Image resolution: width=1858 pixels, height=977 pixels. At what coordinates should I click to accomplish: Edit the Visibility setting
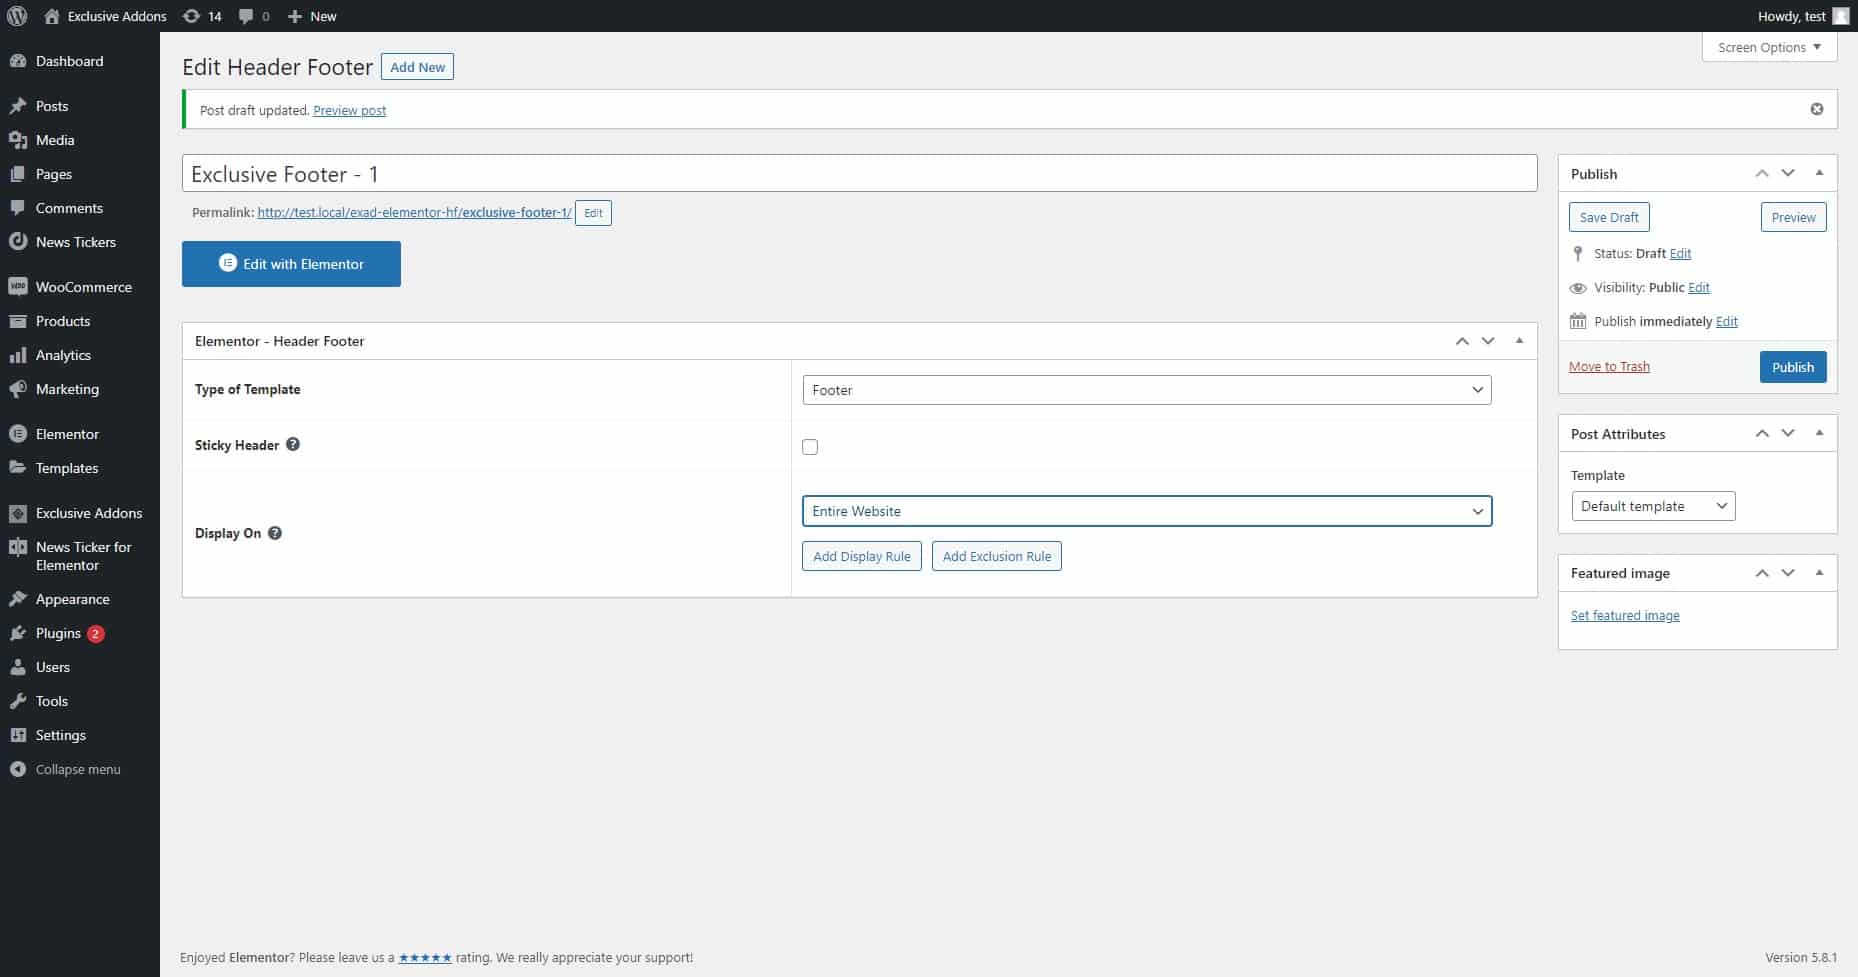(x=1699, y=288)
